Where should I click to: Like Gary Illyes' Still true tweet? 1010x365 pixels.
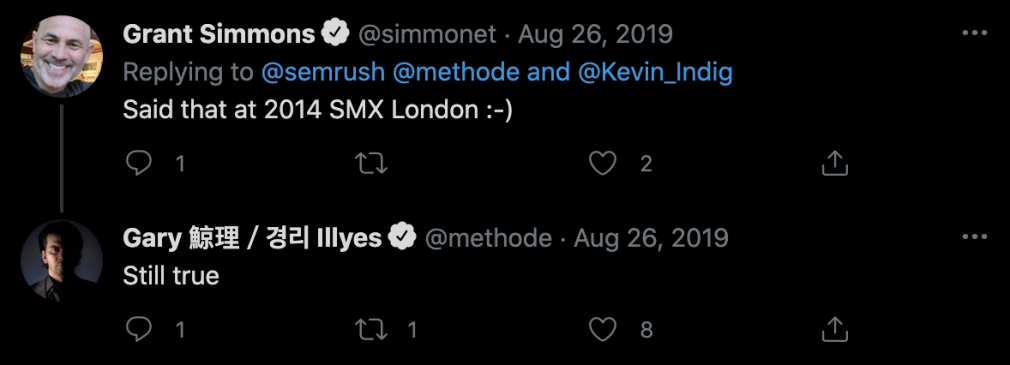[603, 330]
